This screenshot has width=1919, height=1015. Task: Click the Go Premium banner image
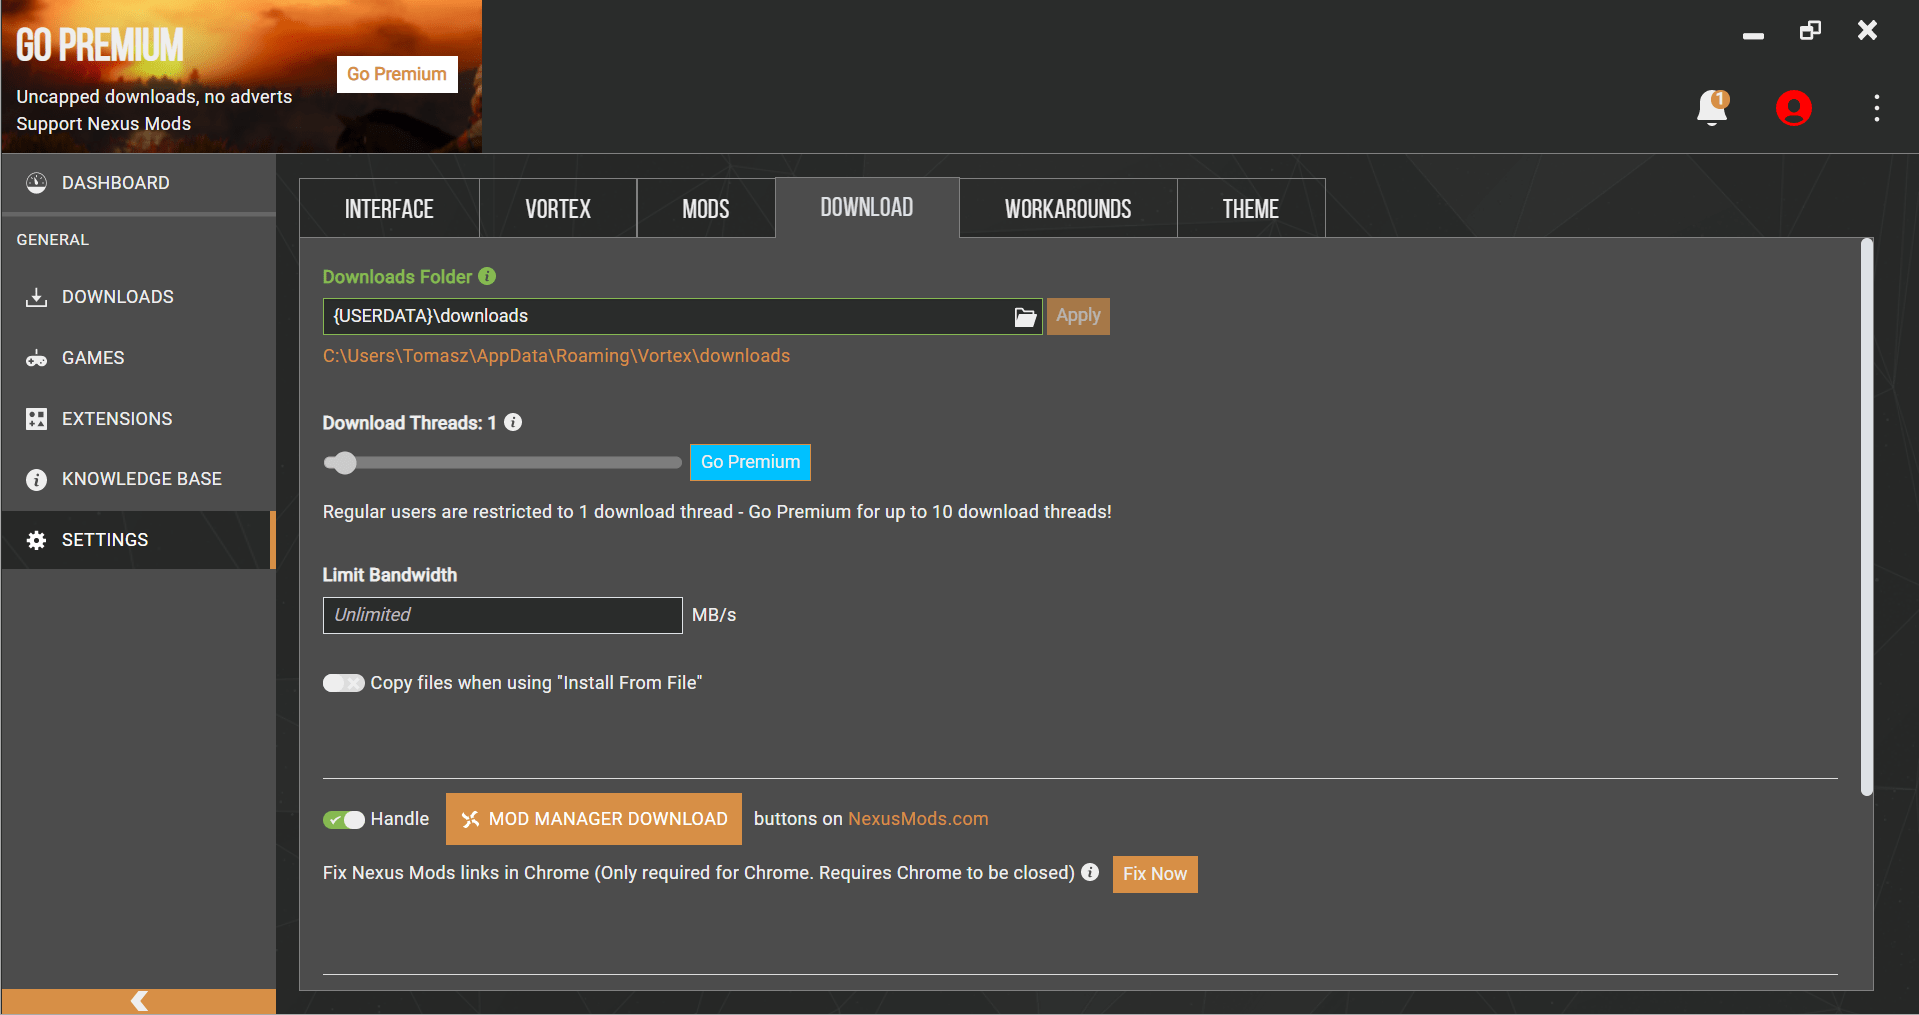coord(241,77)
